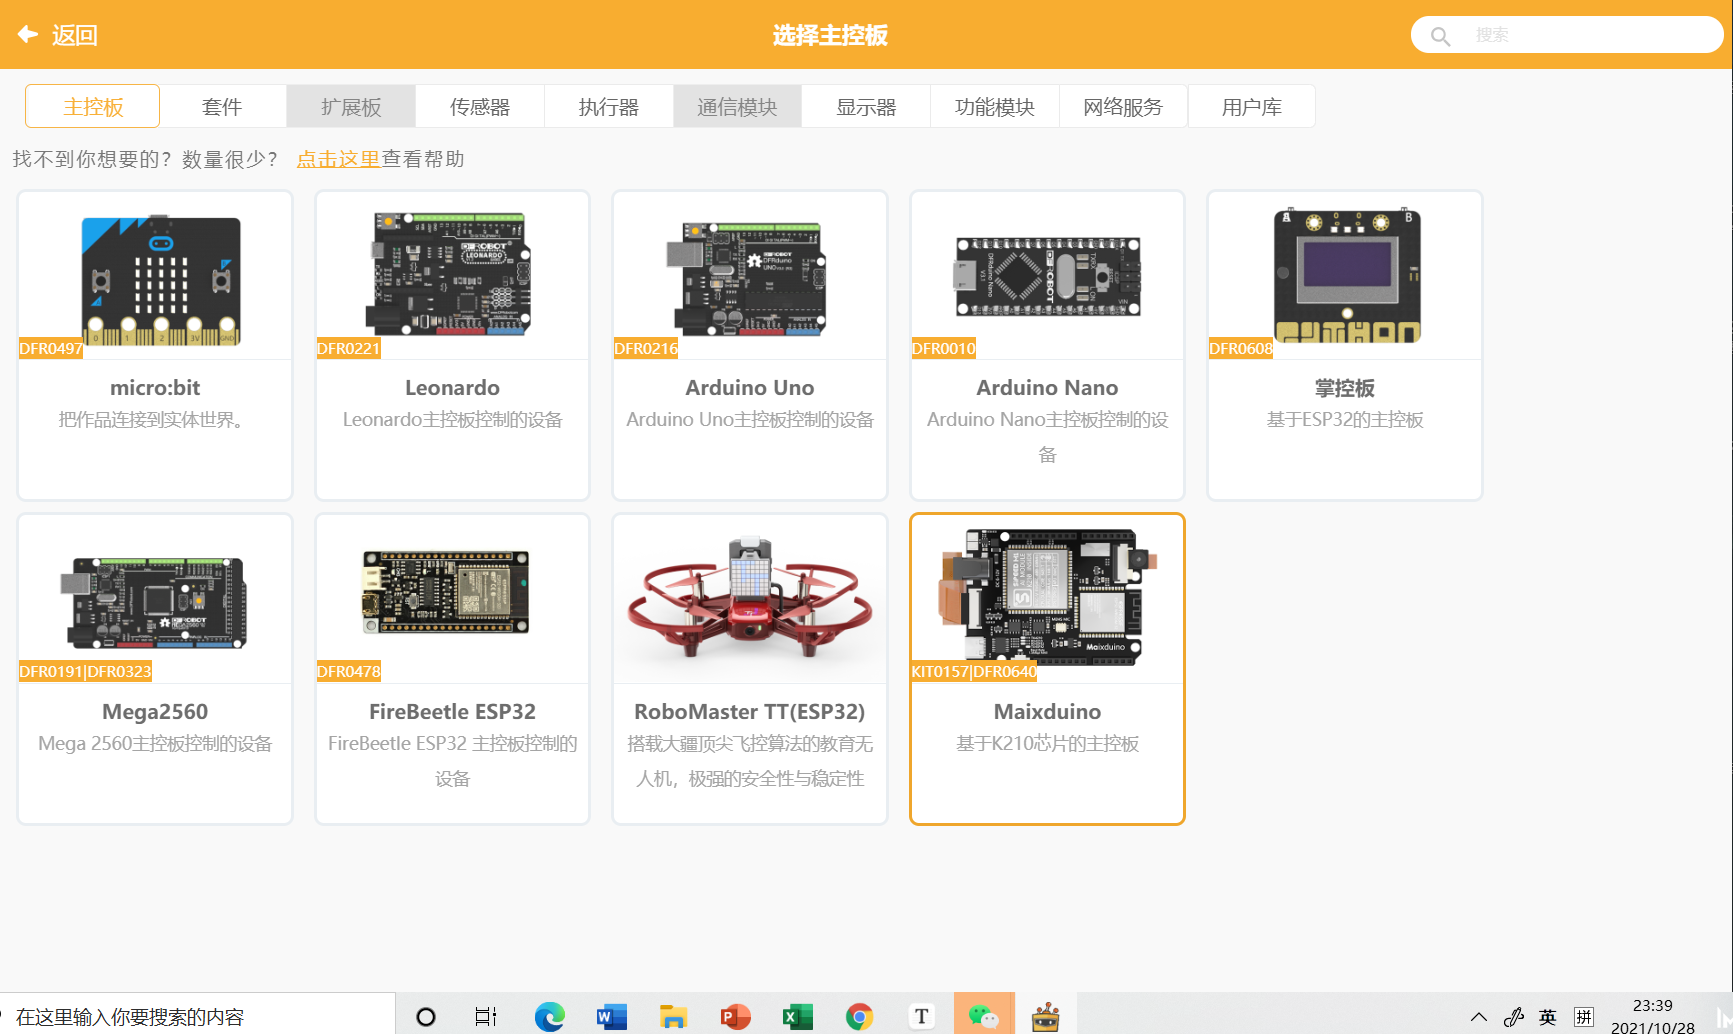This screenshot has height=1034, width=1733.
Task: Switch to the 功能模块 tab
Action: (x=995, y=106)
